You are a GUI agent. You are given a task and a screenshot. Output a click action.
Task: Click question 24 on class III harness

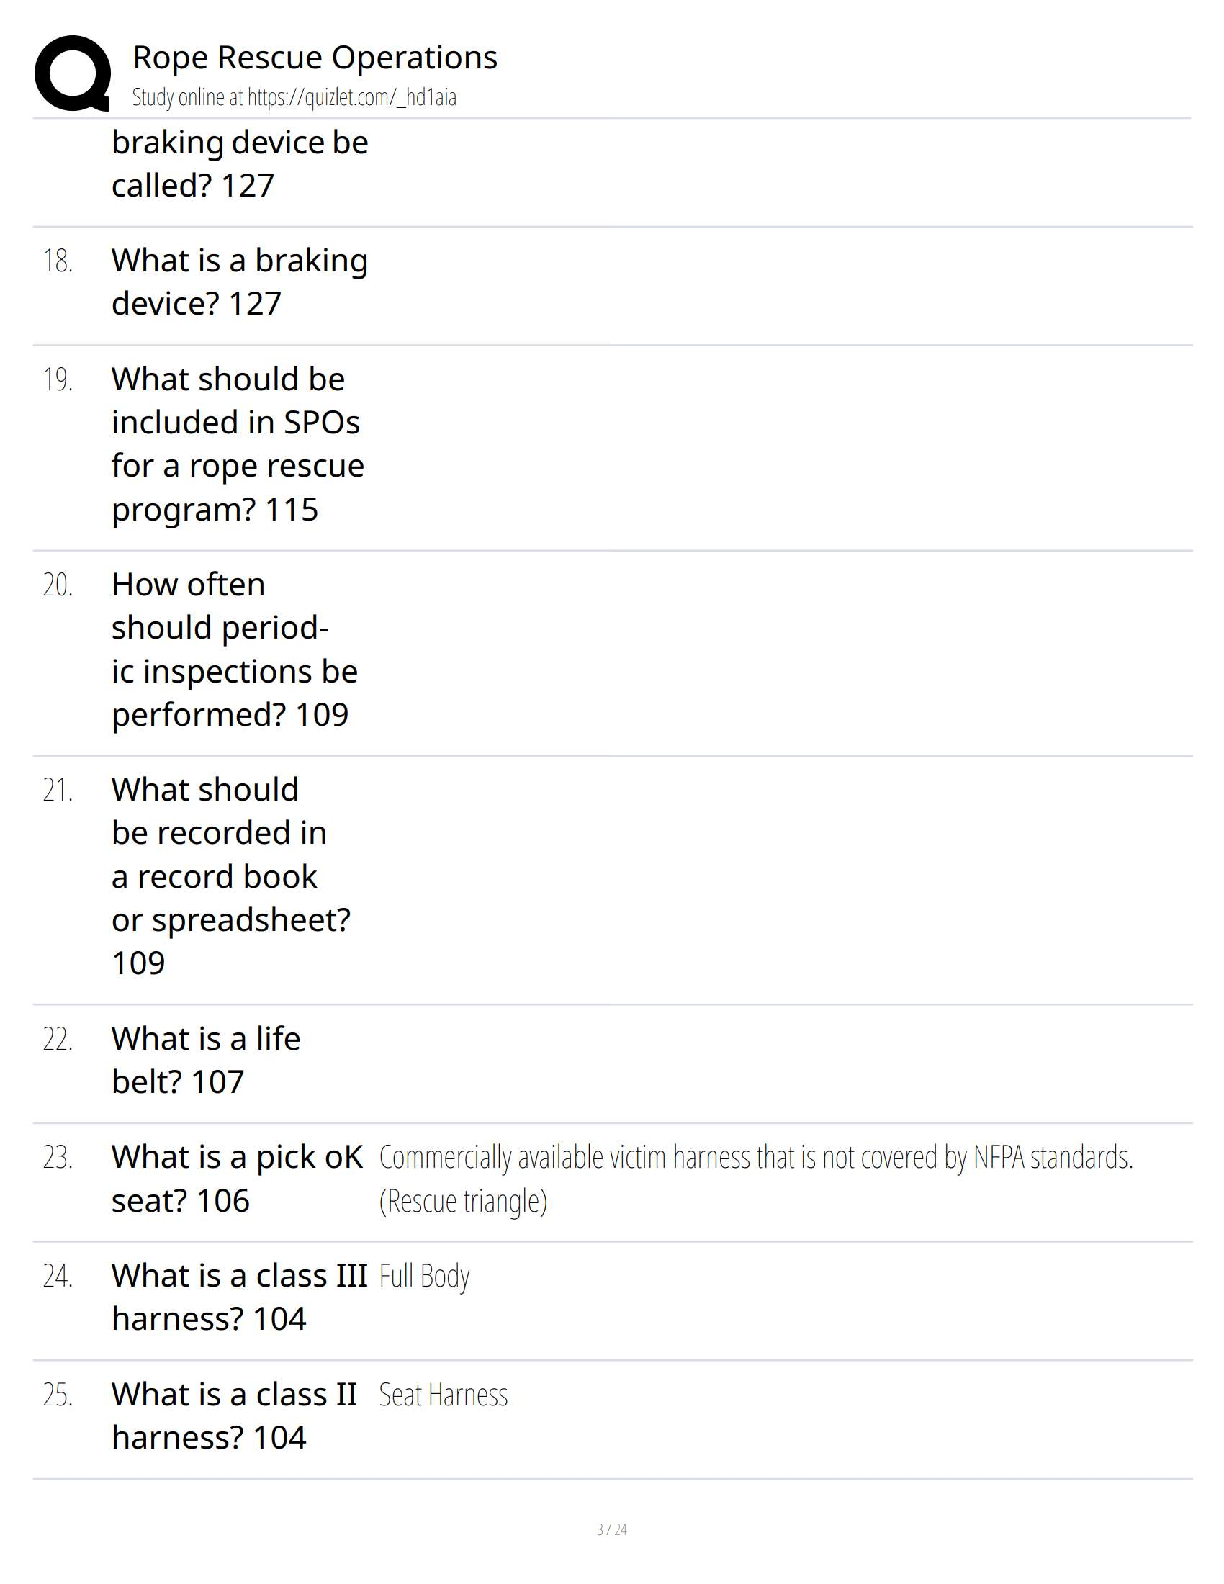[x=240, y=1297]
